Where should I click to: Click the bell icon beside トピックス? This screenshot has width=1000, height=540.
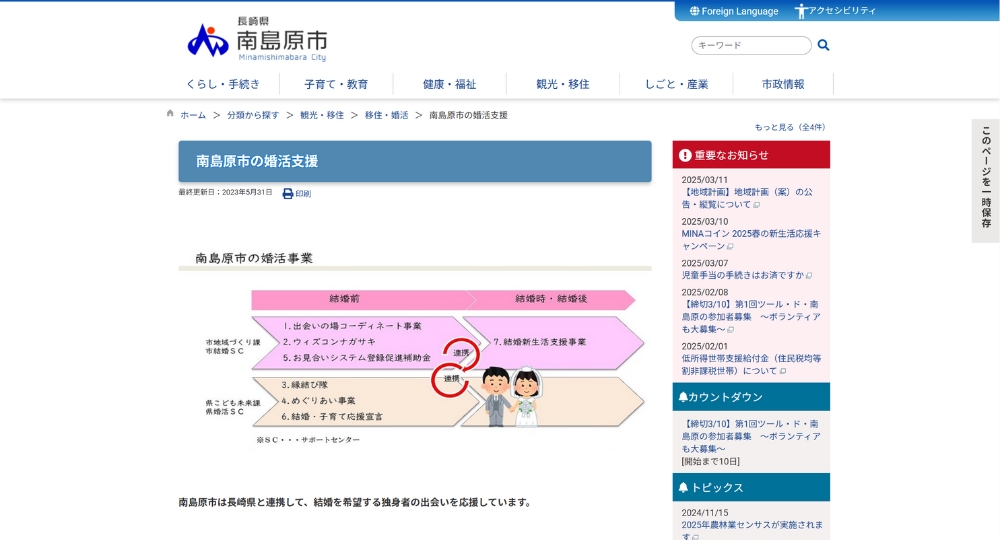point(683,488)
